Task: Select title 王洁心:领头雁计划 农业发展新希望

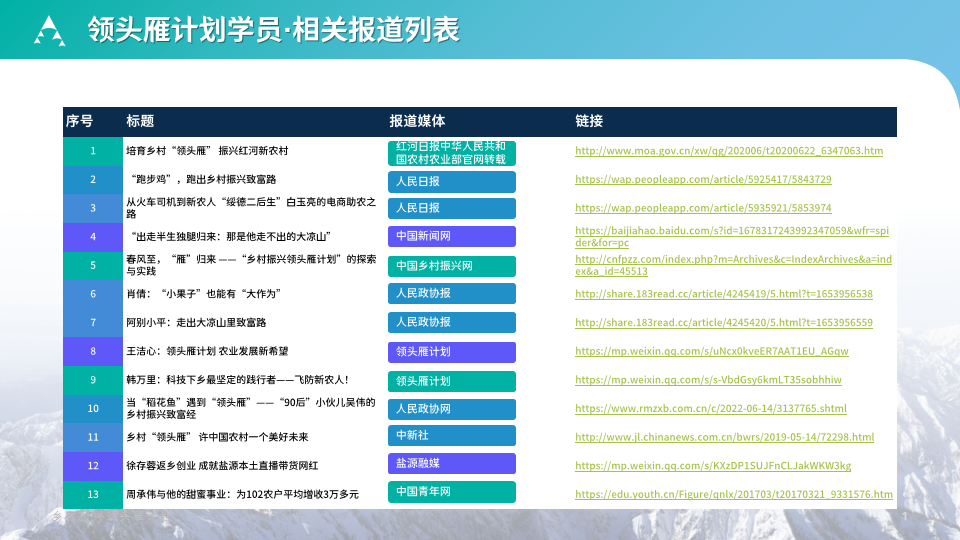Action: [x=207, y=351]
